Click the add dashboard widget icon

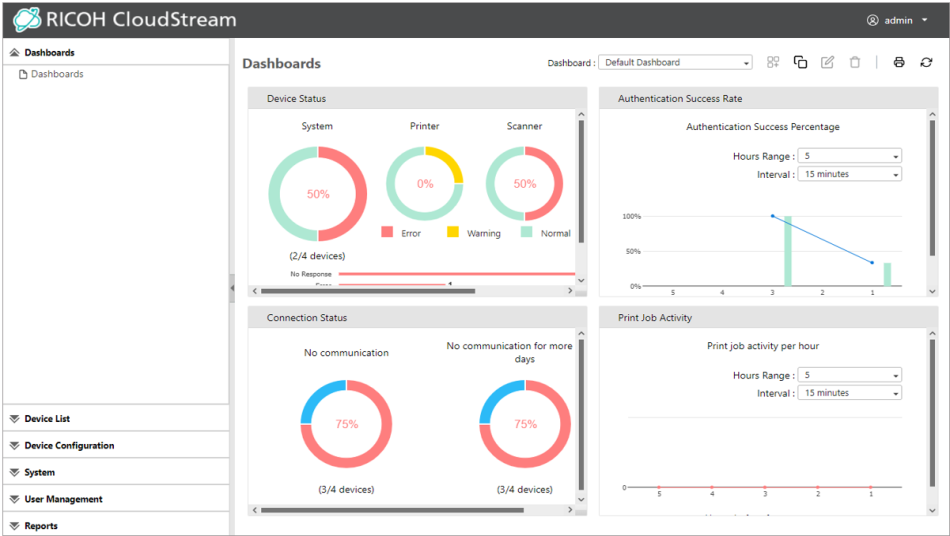[773, 62]
